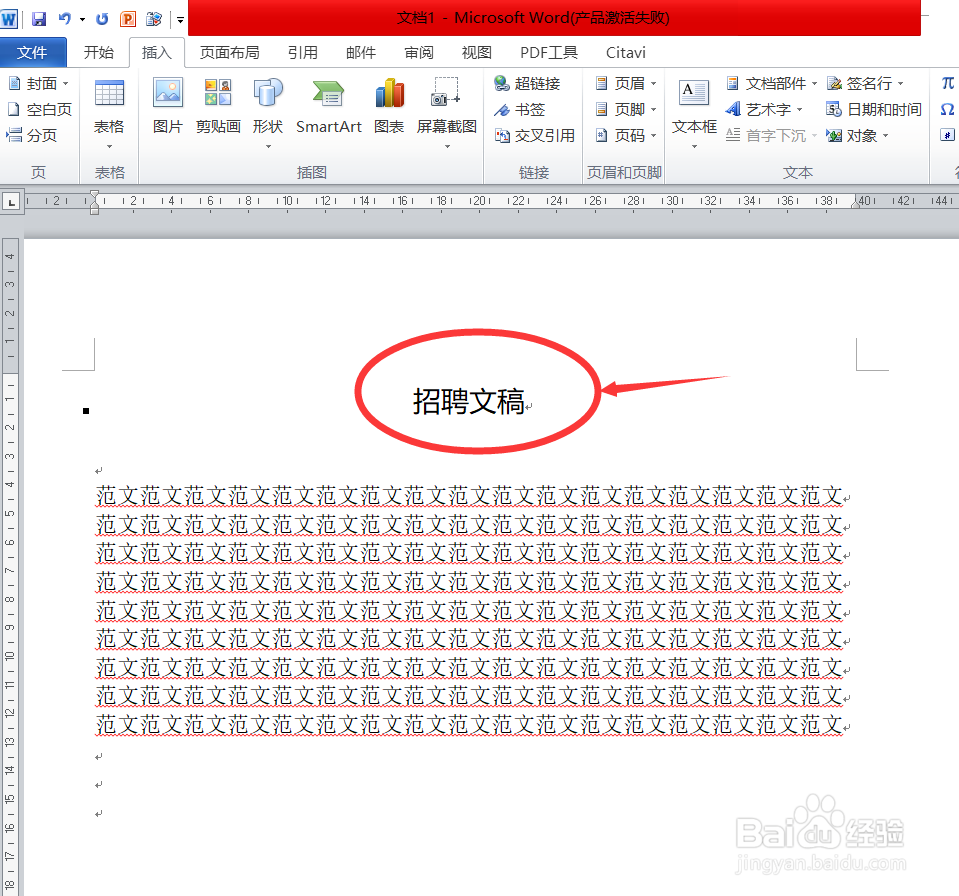Click the tab stop selector beside the ruler

pos(11,201)
